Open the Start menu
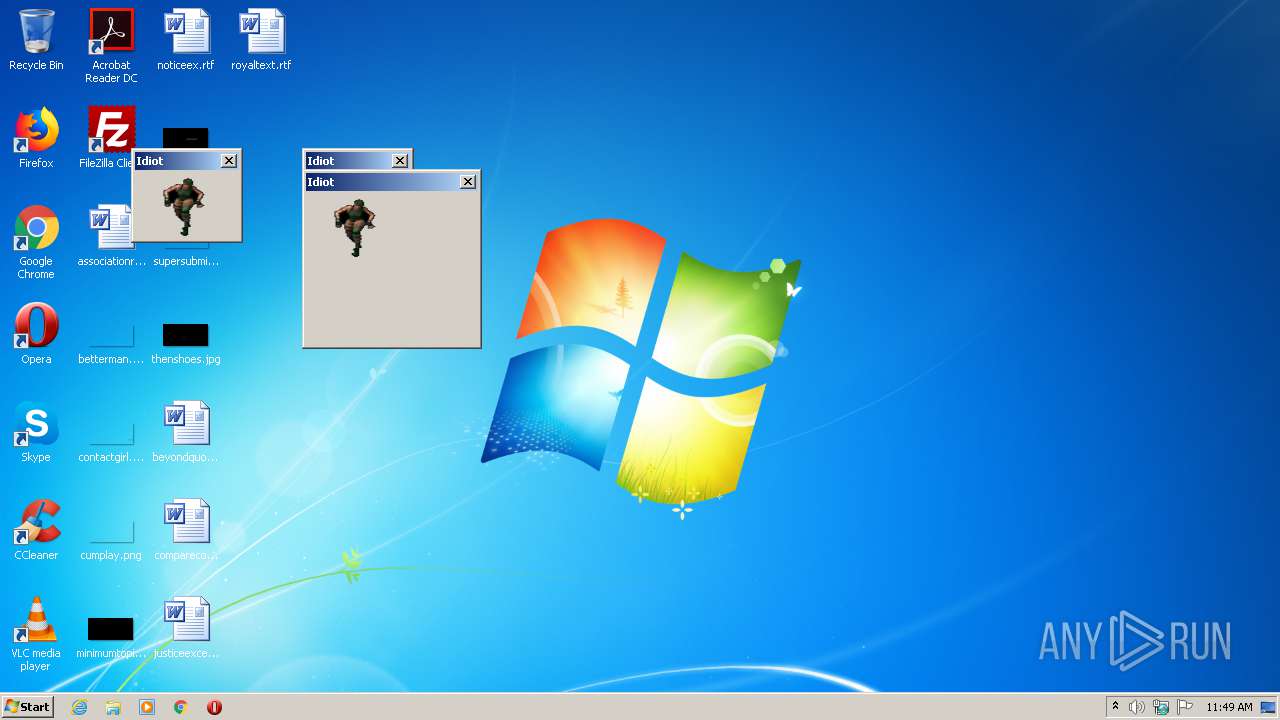The height and width of the screenshot is (720, 1280). tap(28, 706)
